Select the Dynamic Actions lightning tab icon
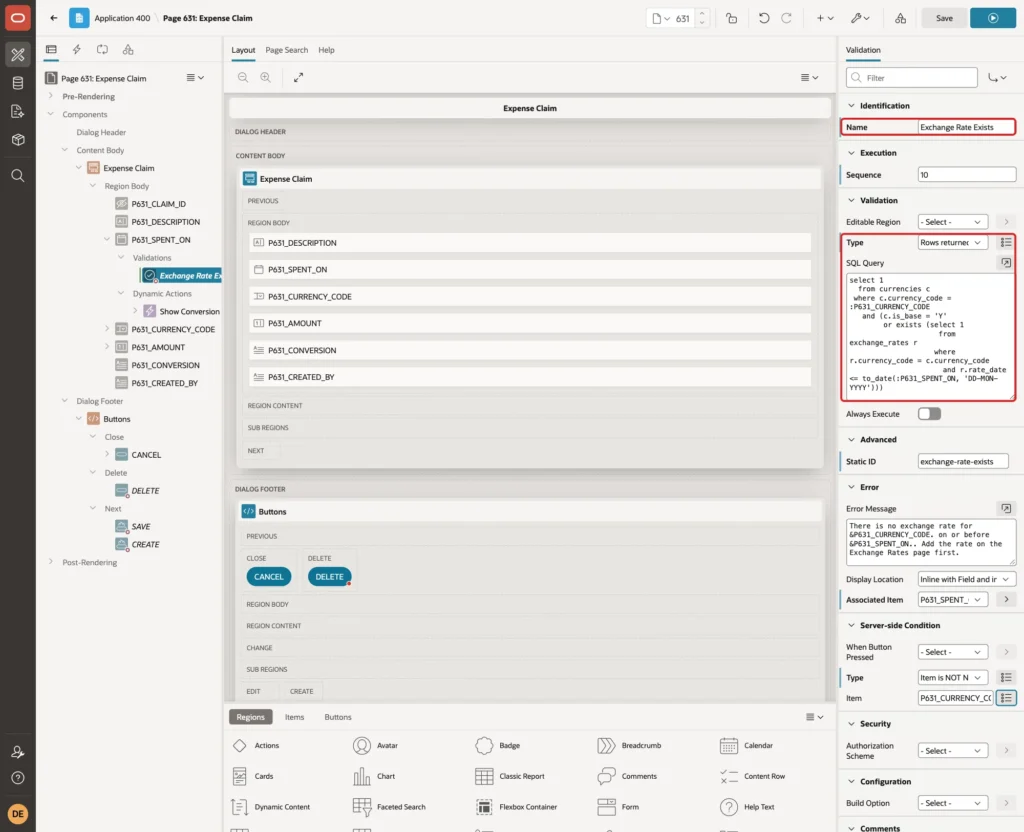Screen dimensions: 1024x832 pos(76,50)
